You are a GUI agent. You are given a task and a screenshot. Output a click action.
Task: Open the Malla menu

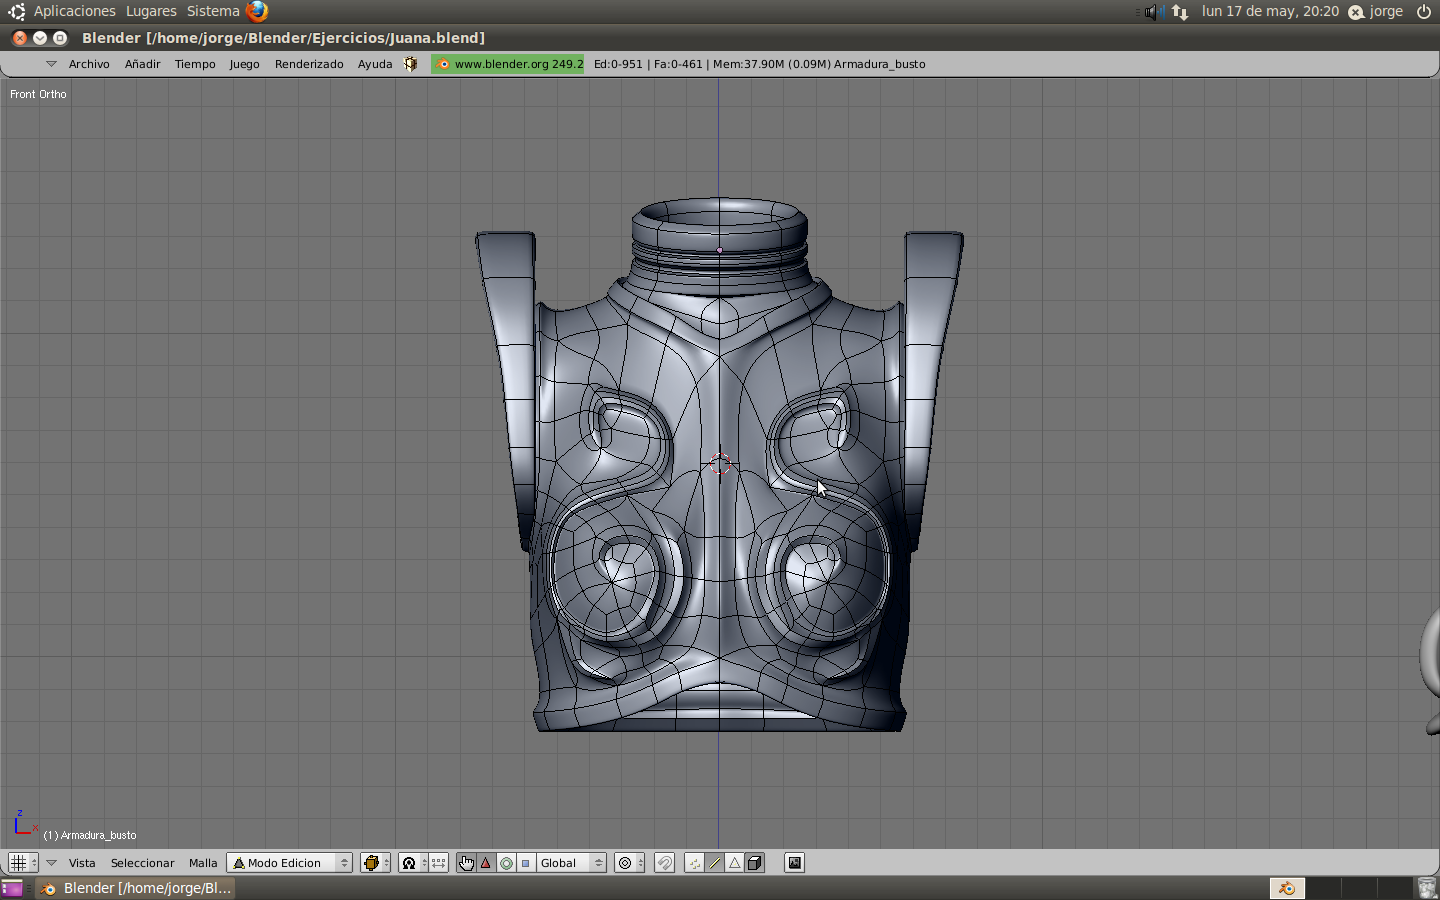[203, 863]
